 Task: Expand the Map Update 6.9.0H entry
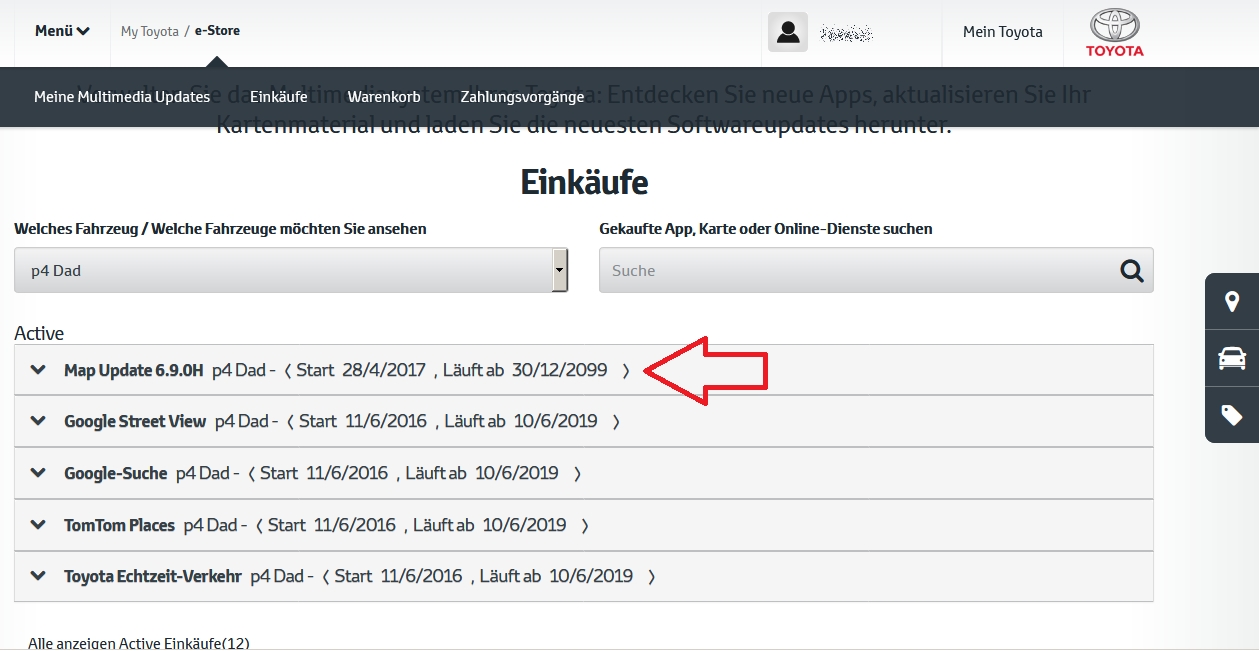tap(39, 370)
